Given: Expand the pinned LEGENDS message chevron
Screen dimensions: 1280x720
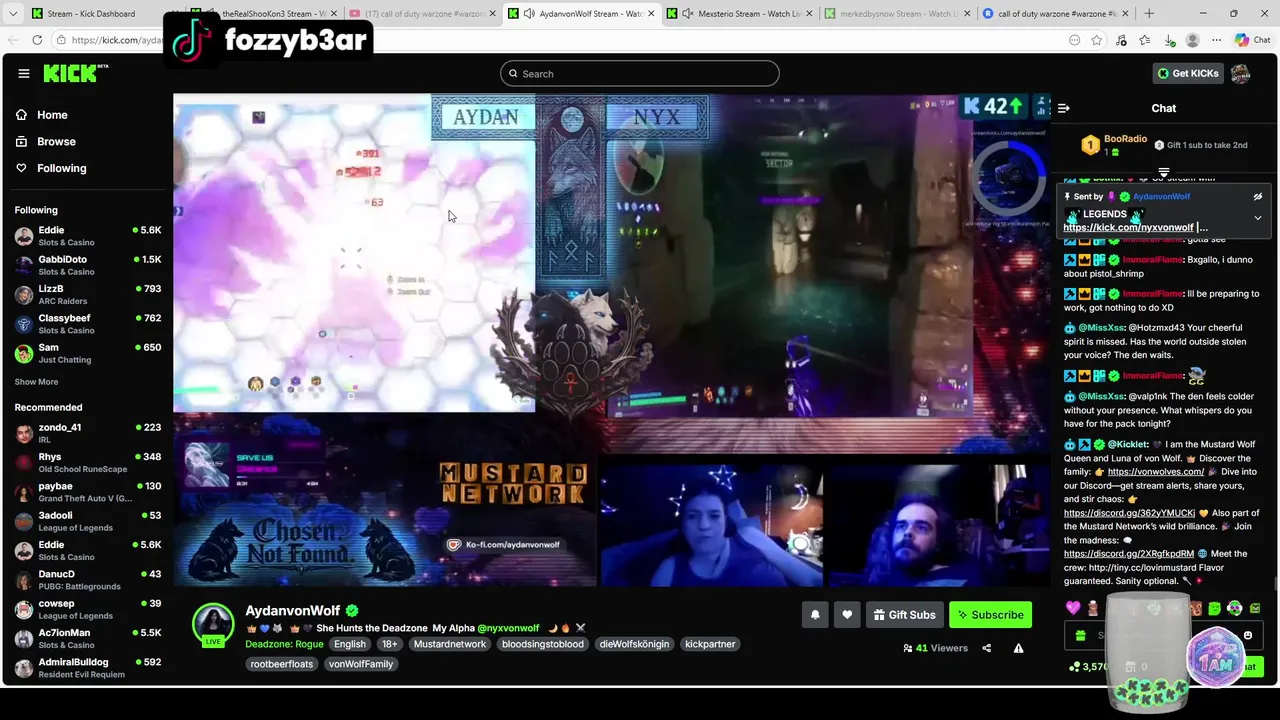Looking at the screenshot, I should pos(1258,217).
